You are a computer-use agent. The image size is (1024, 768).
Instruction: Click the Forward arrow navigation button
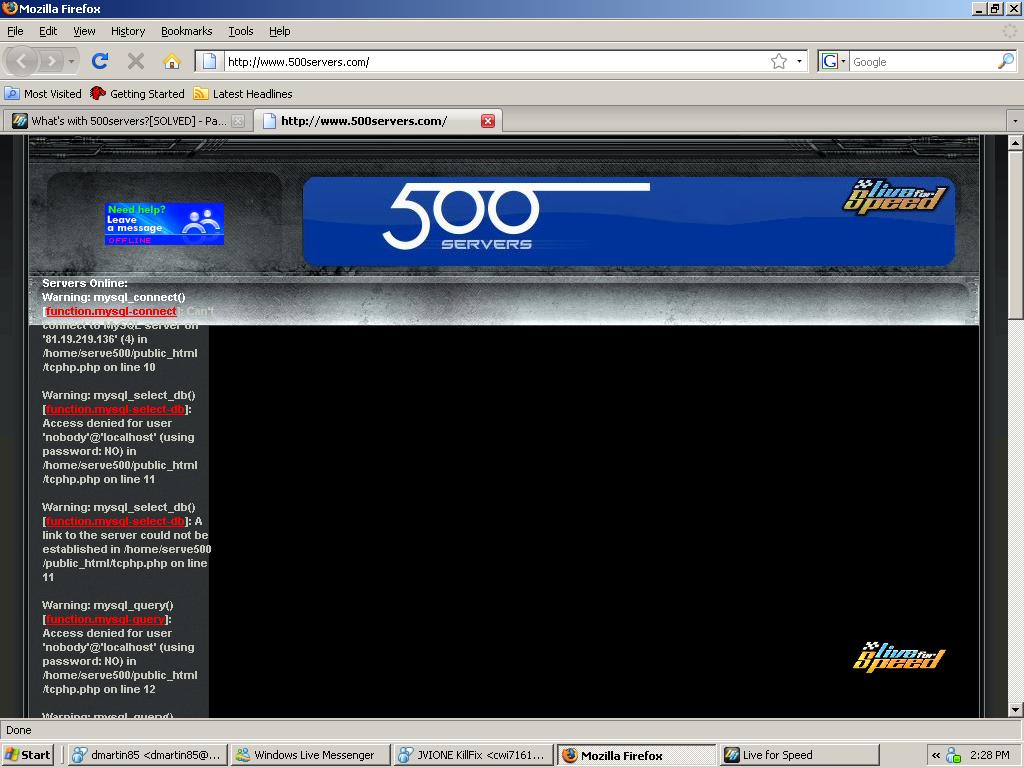[52, 61]
